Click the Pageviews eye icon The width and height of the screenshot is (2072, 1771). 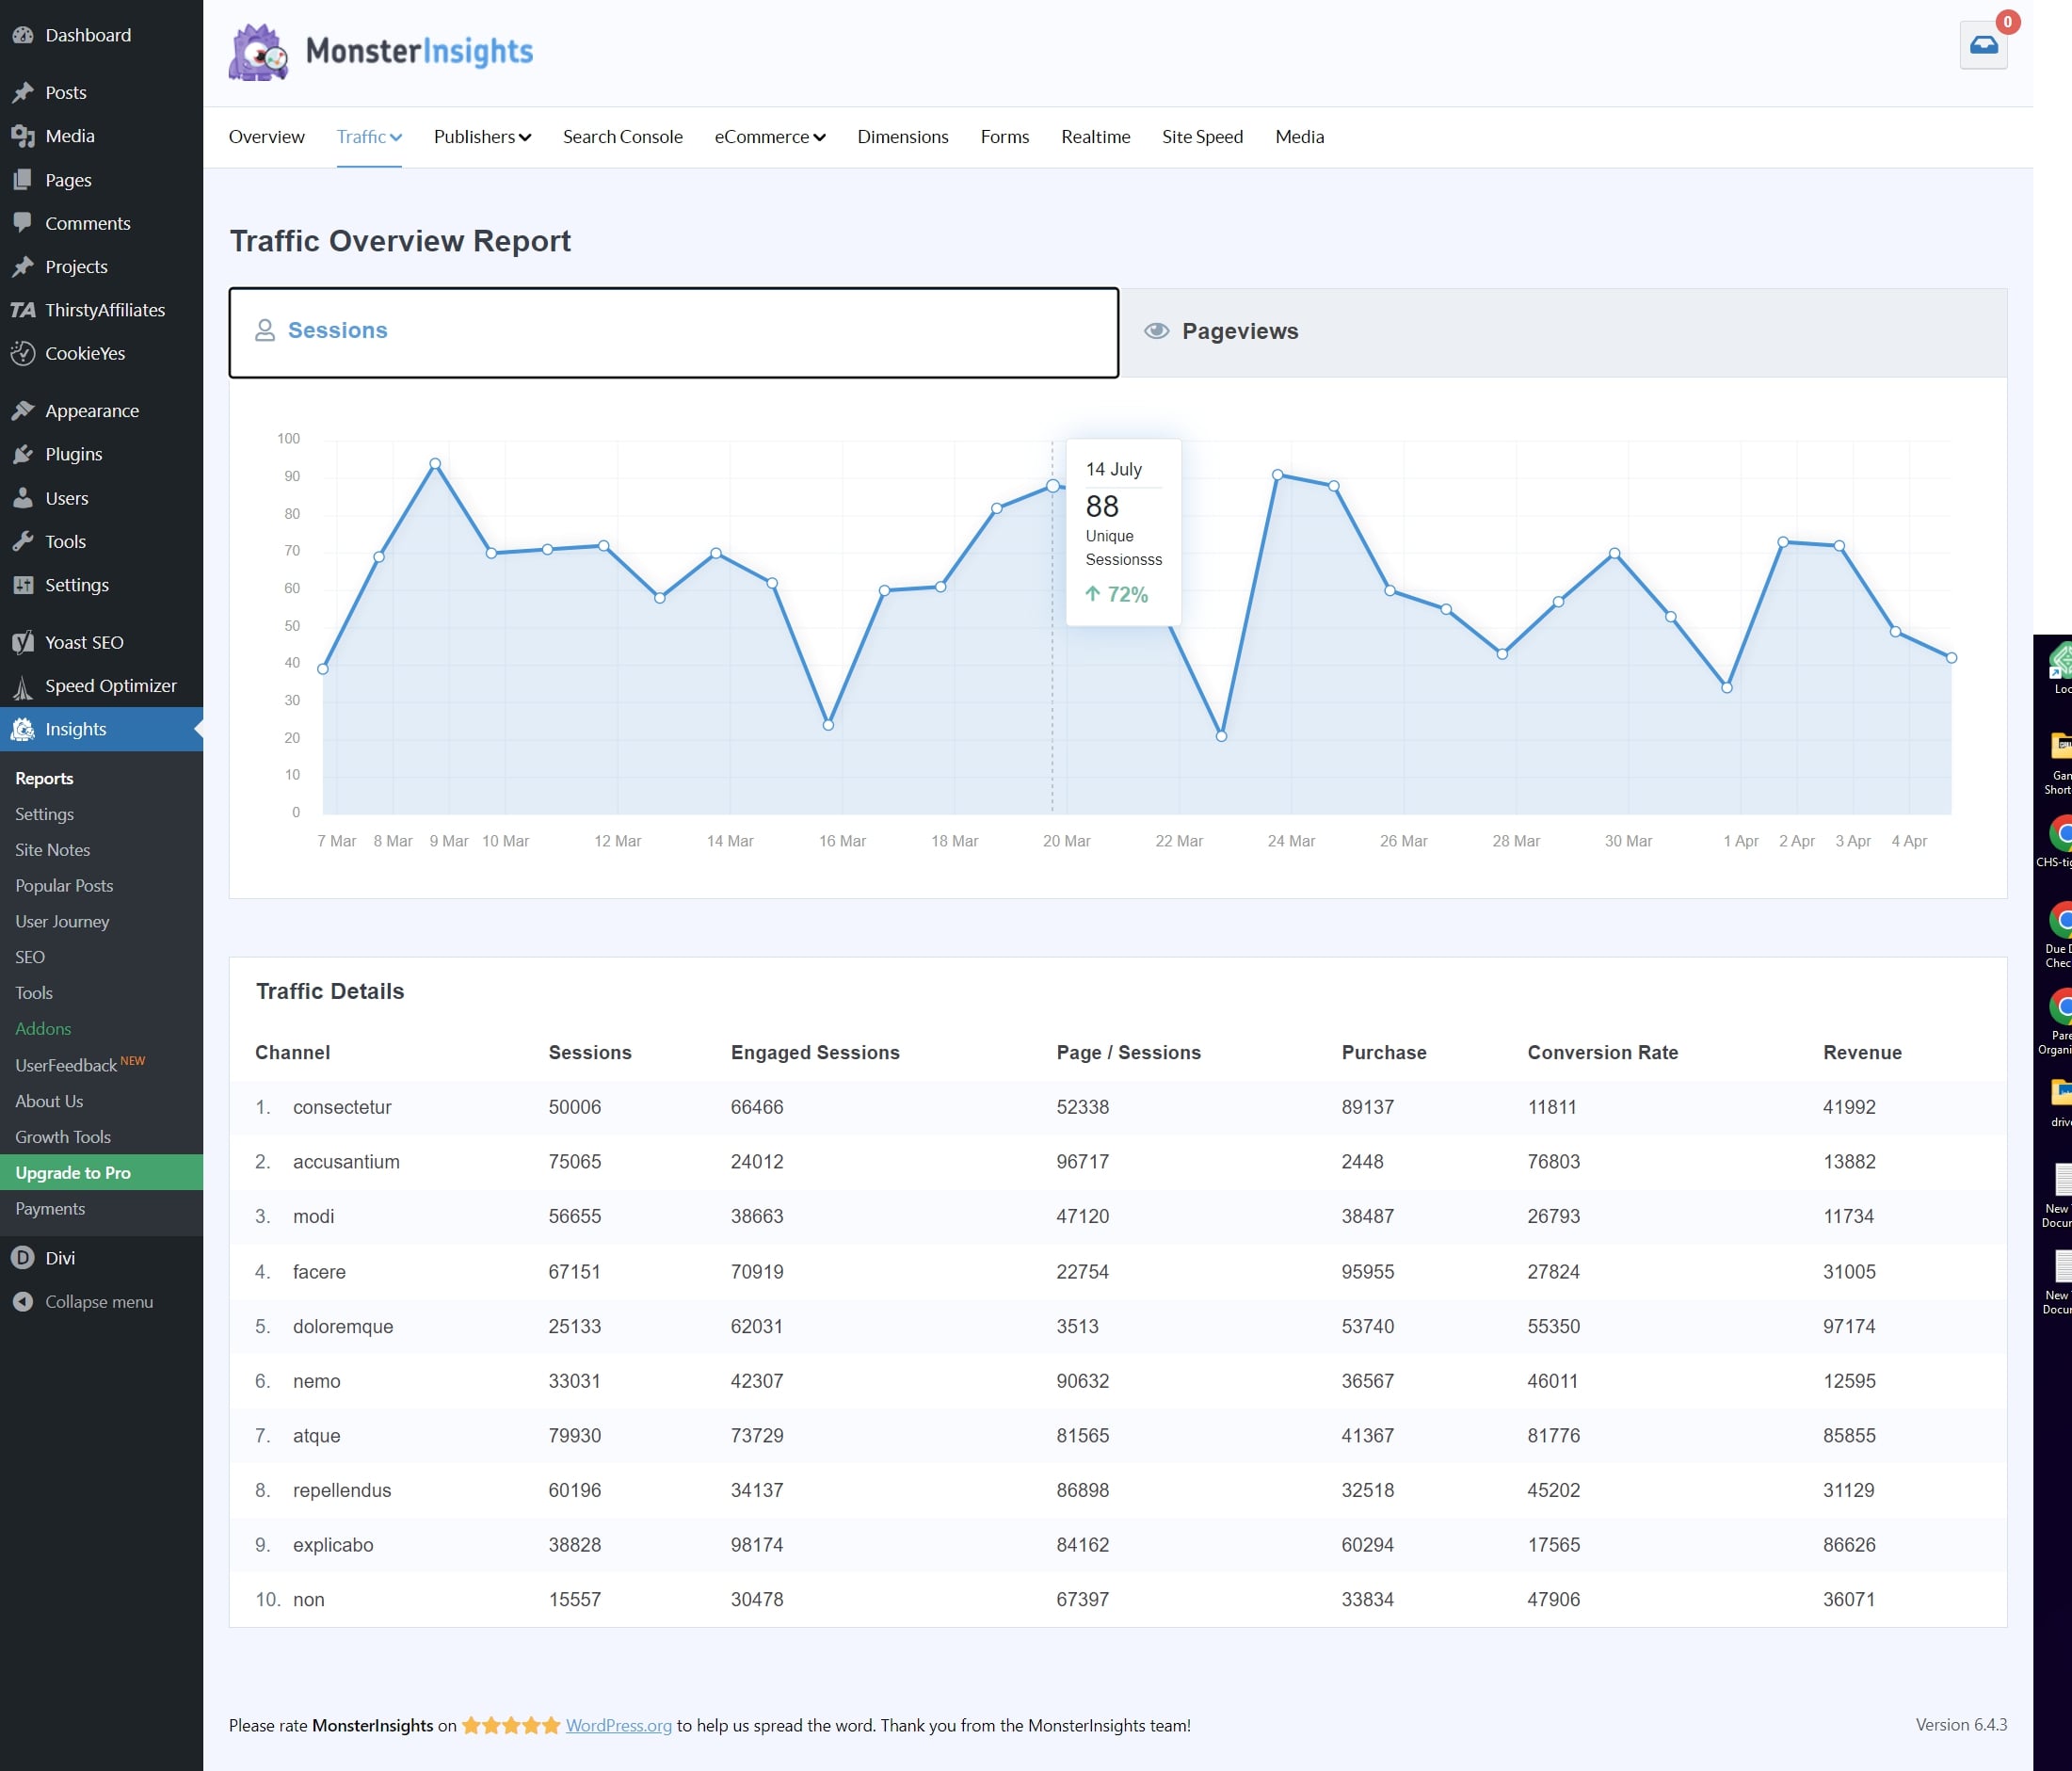(1159, 330)
